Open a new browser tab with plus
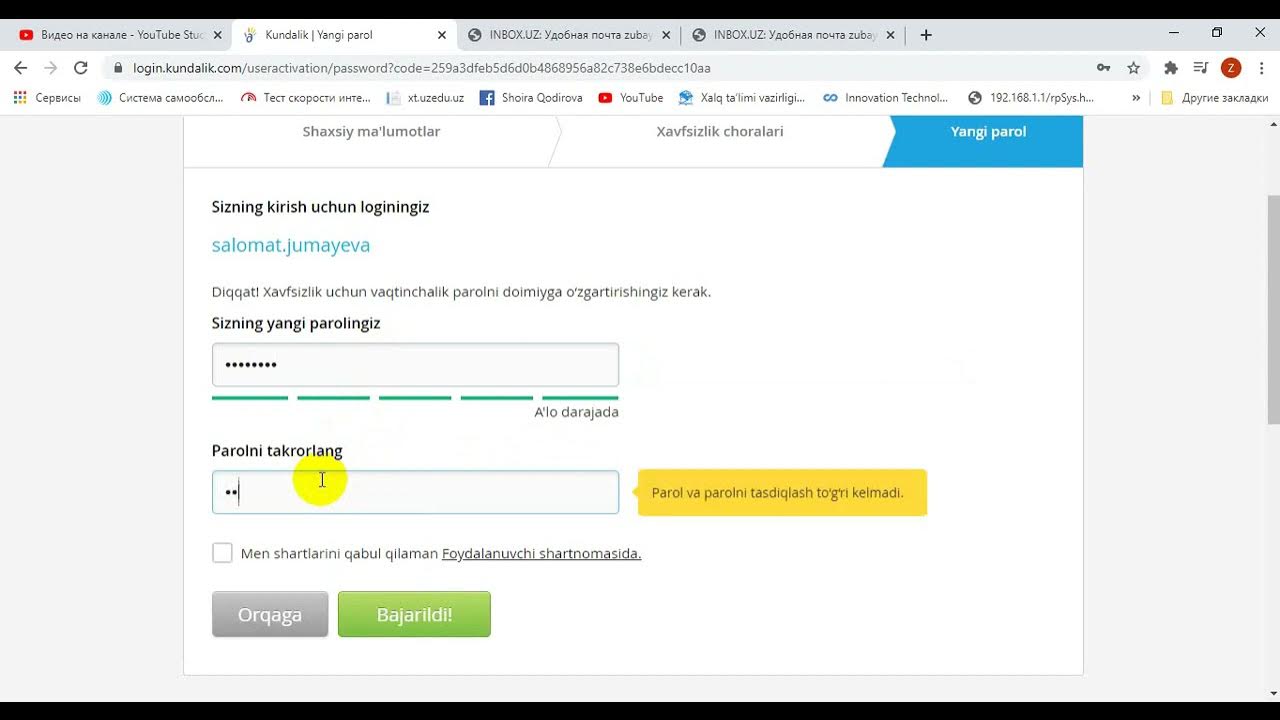The height and width of the screenshot is (720, 1280). 926,35
